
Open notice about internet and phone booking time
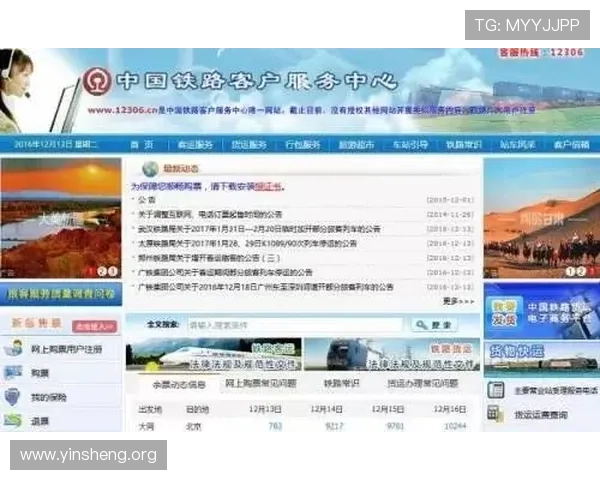(x=210, y=214)
